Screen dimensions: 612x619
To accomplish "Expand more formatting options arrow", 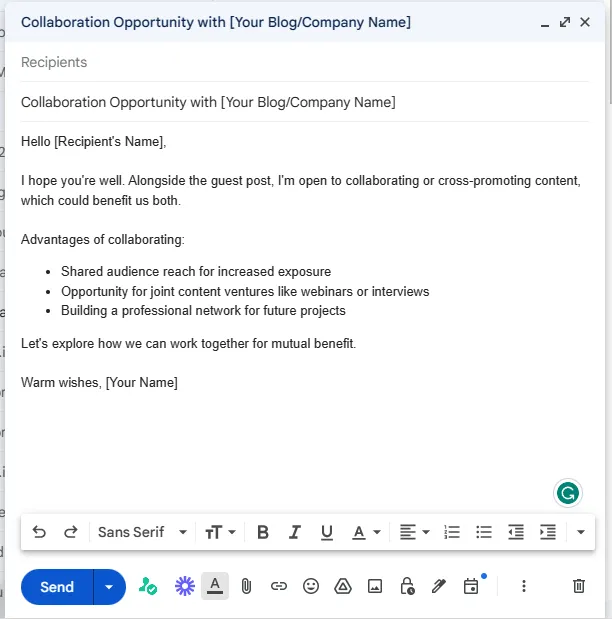I will coord(580,532).
